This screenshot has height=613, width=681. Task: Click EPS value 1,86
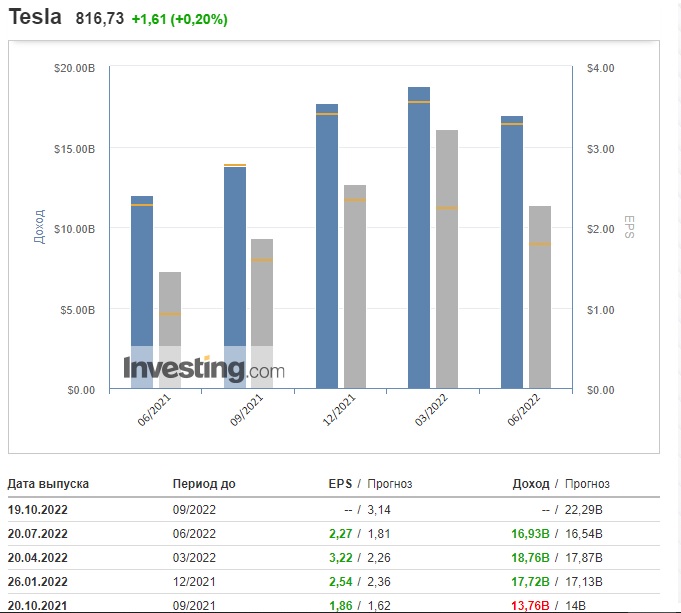pos(340,605)
